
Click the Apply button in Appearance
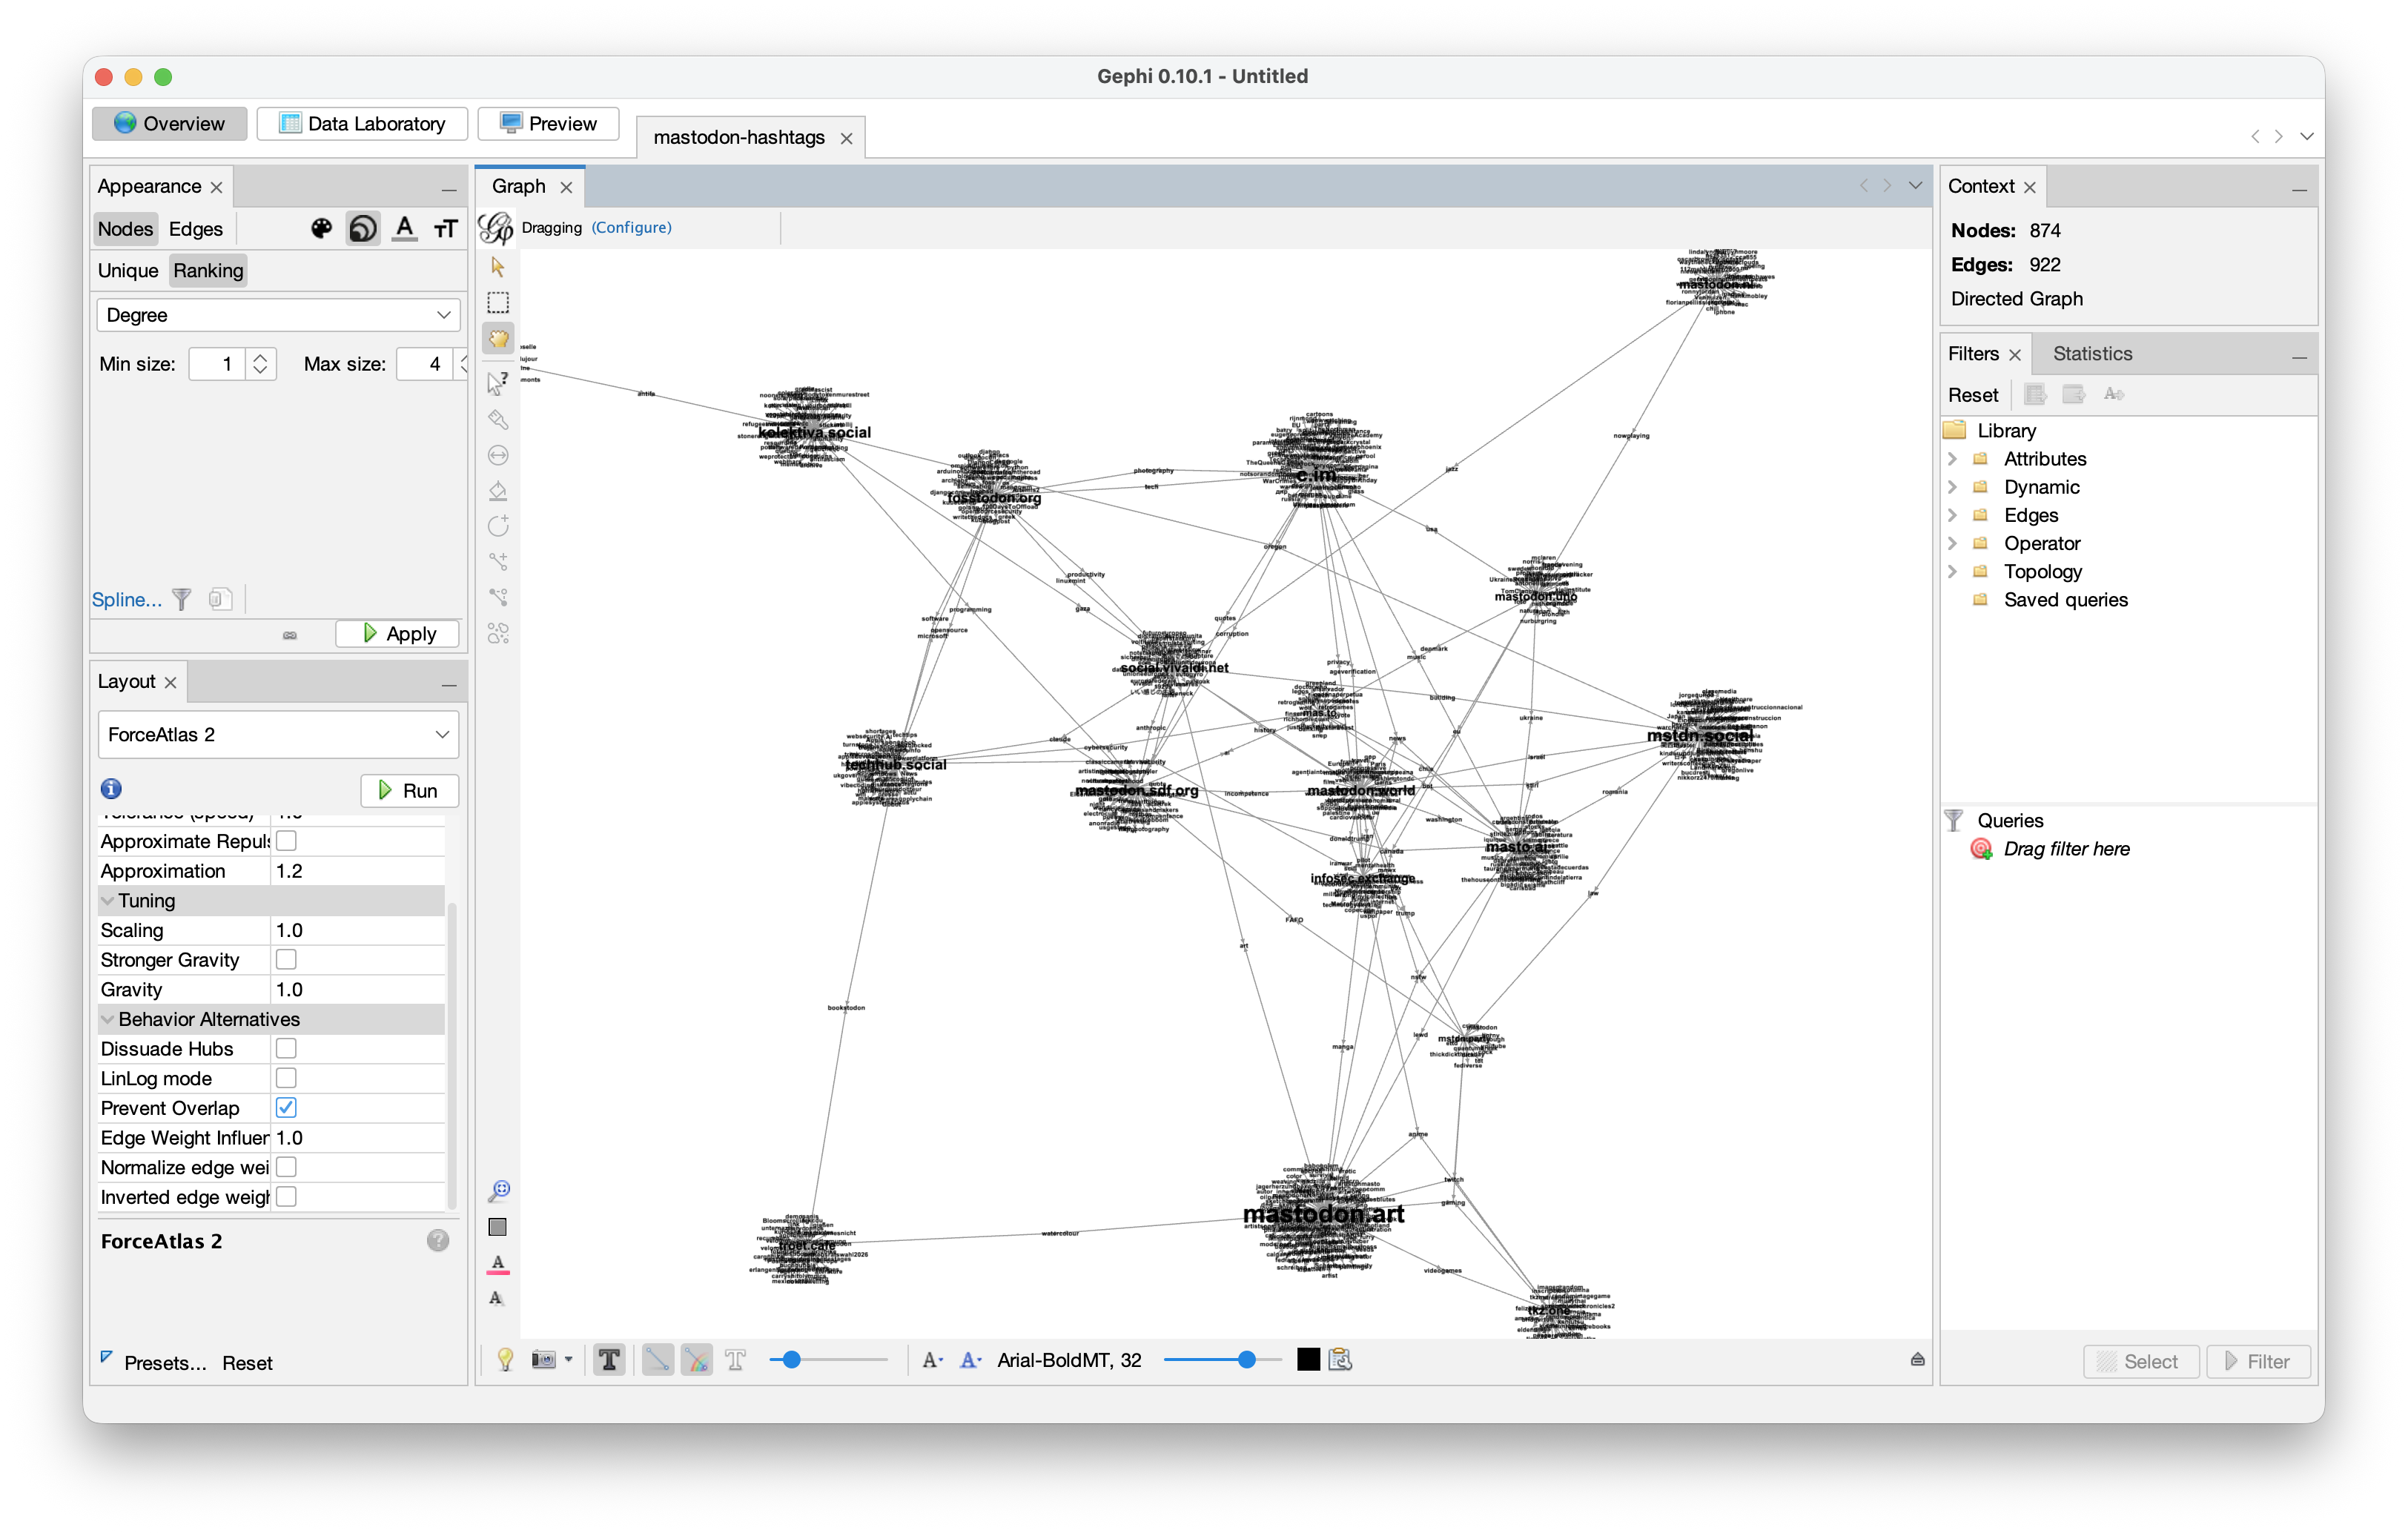coord(398,634)
